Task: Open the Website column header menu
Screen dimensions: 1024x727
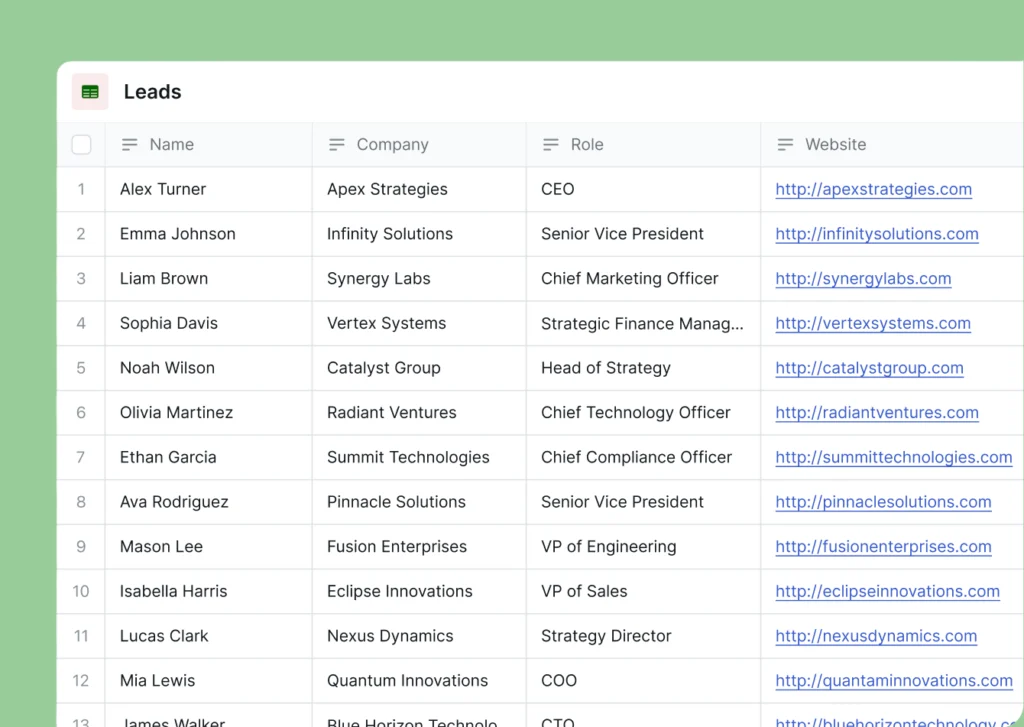Action: (x=835, y=145)
